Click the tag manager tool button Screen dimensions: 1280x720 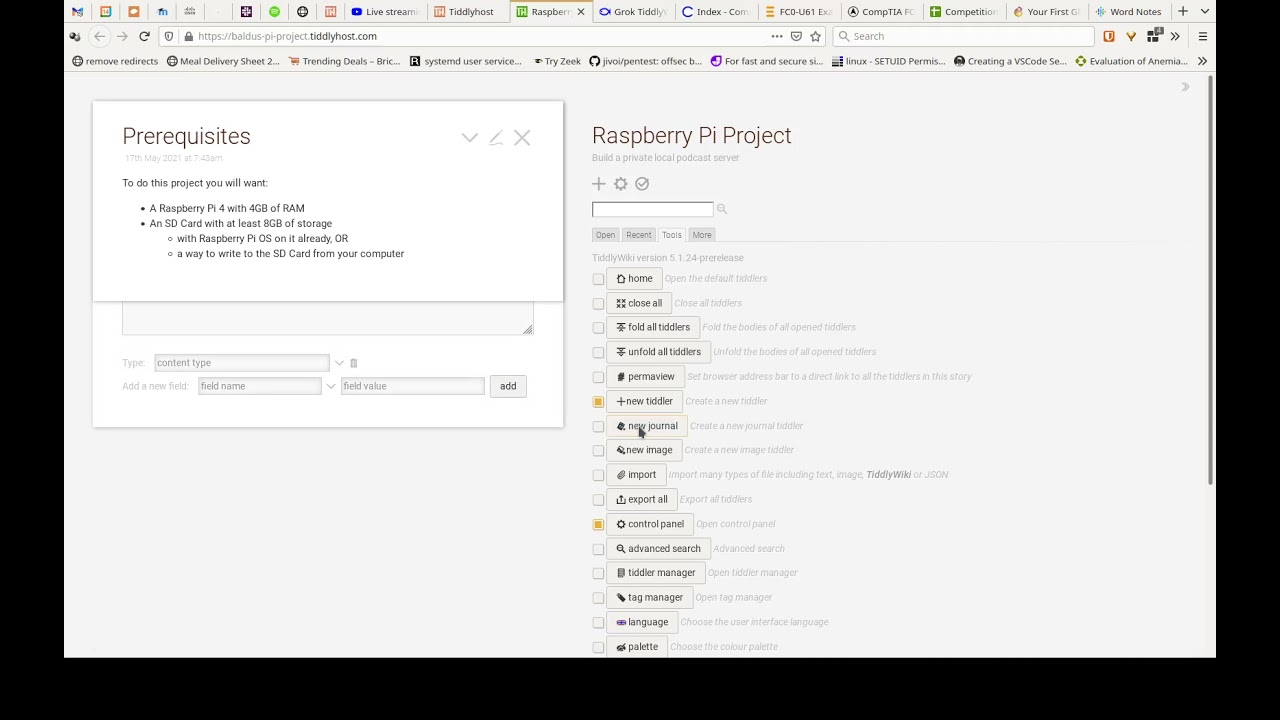649,597
